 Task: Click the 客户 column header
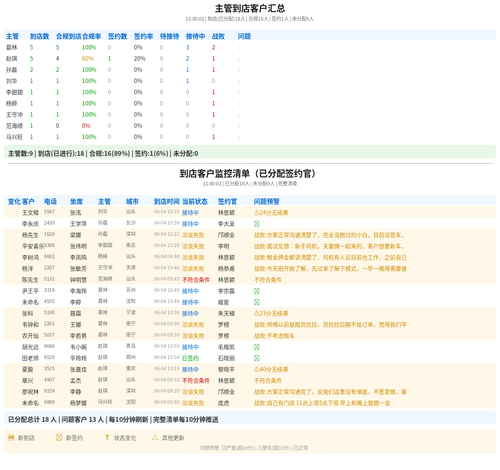(x=28, y=201)
